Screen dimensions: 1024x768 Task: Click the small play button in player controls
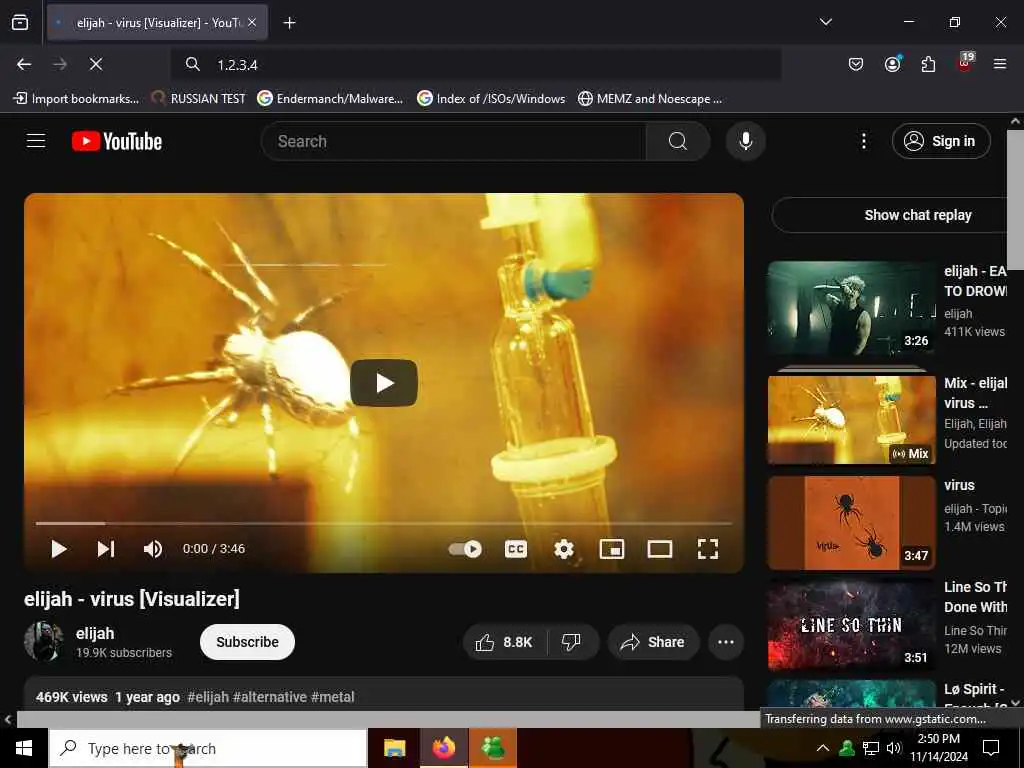coord(59,549)
